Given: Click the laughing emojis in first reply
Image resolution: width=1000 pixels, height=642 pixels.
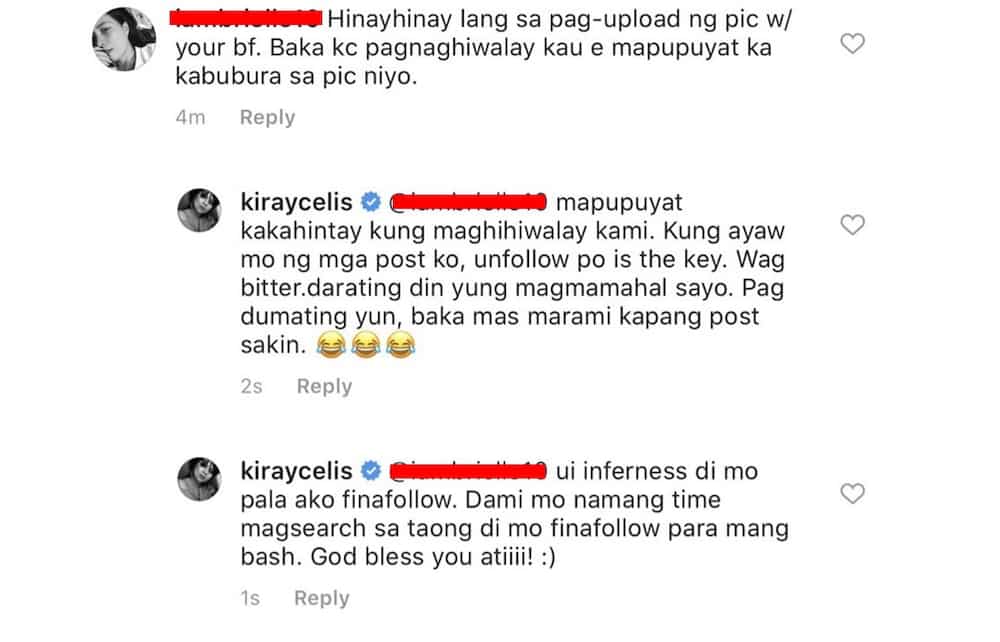Looking at the screenshot, I should click(x=365, y=346).
